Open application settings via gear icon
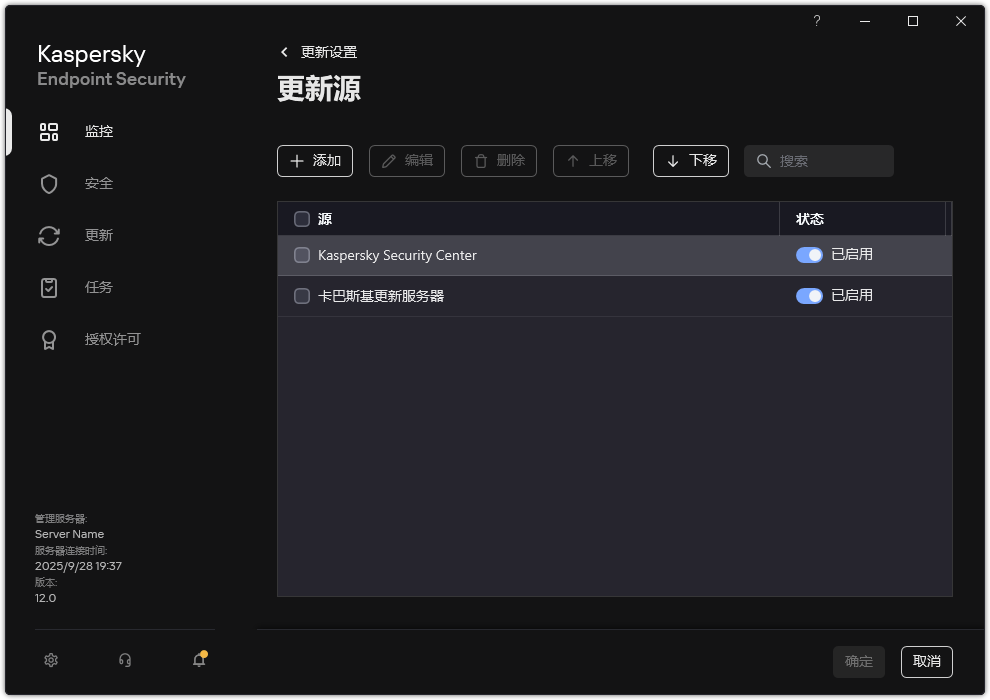Screen dimensions: 990x700 tap(50, 660)
